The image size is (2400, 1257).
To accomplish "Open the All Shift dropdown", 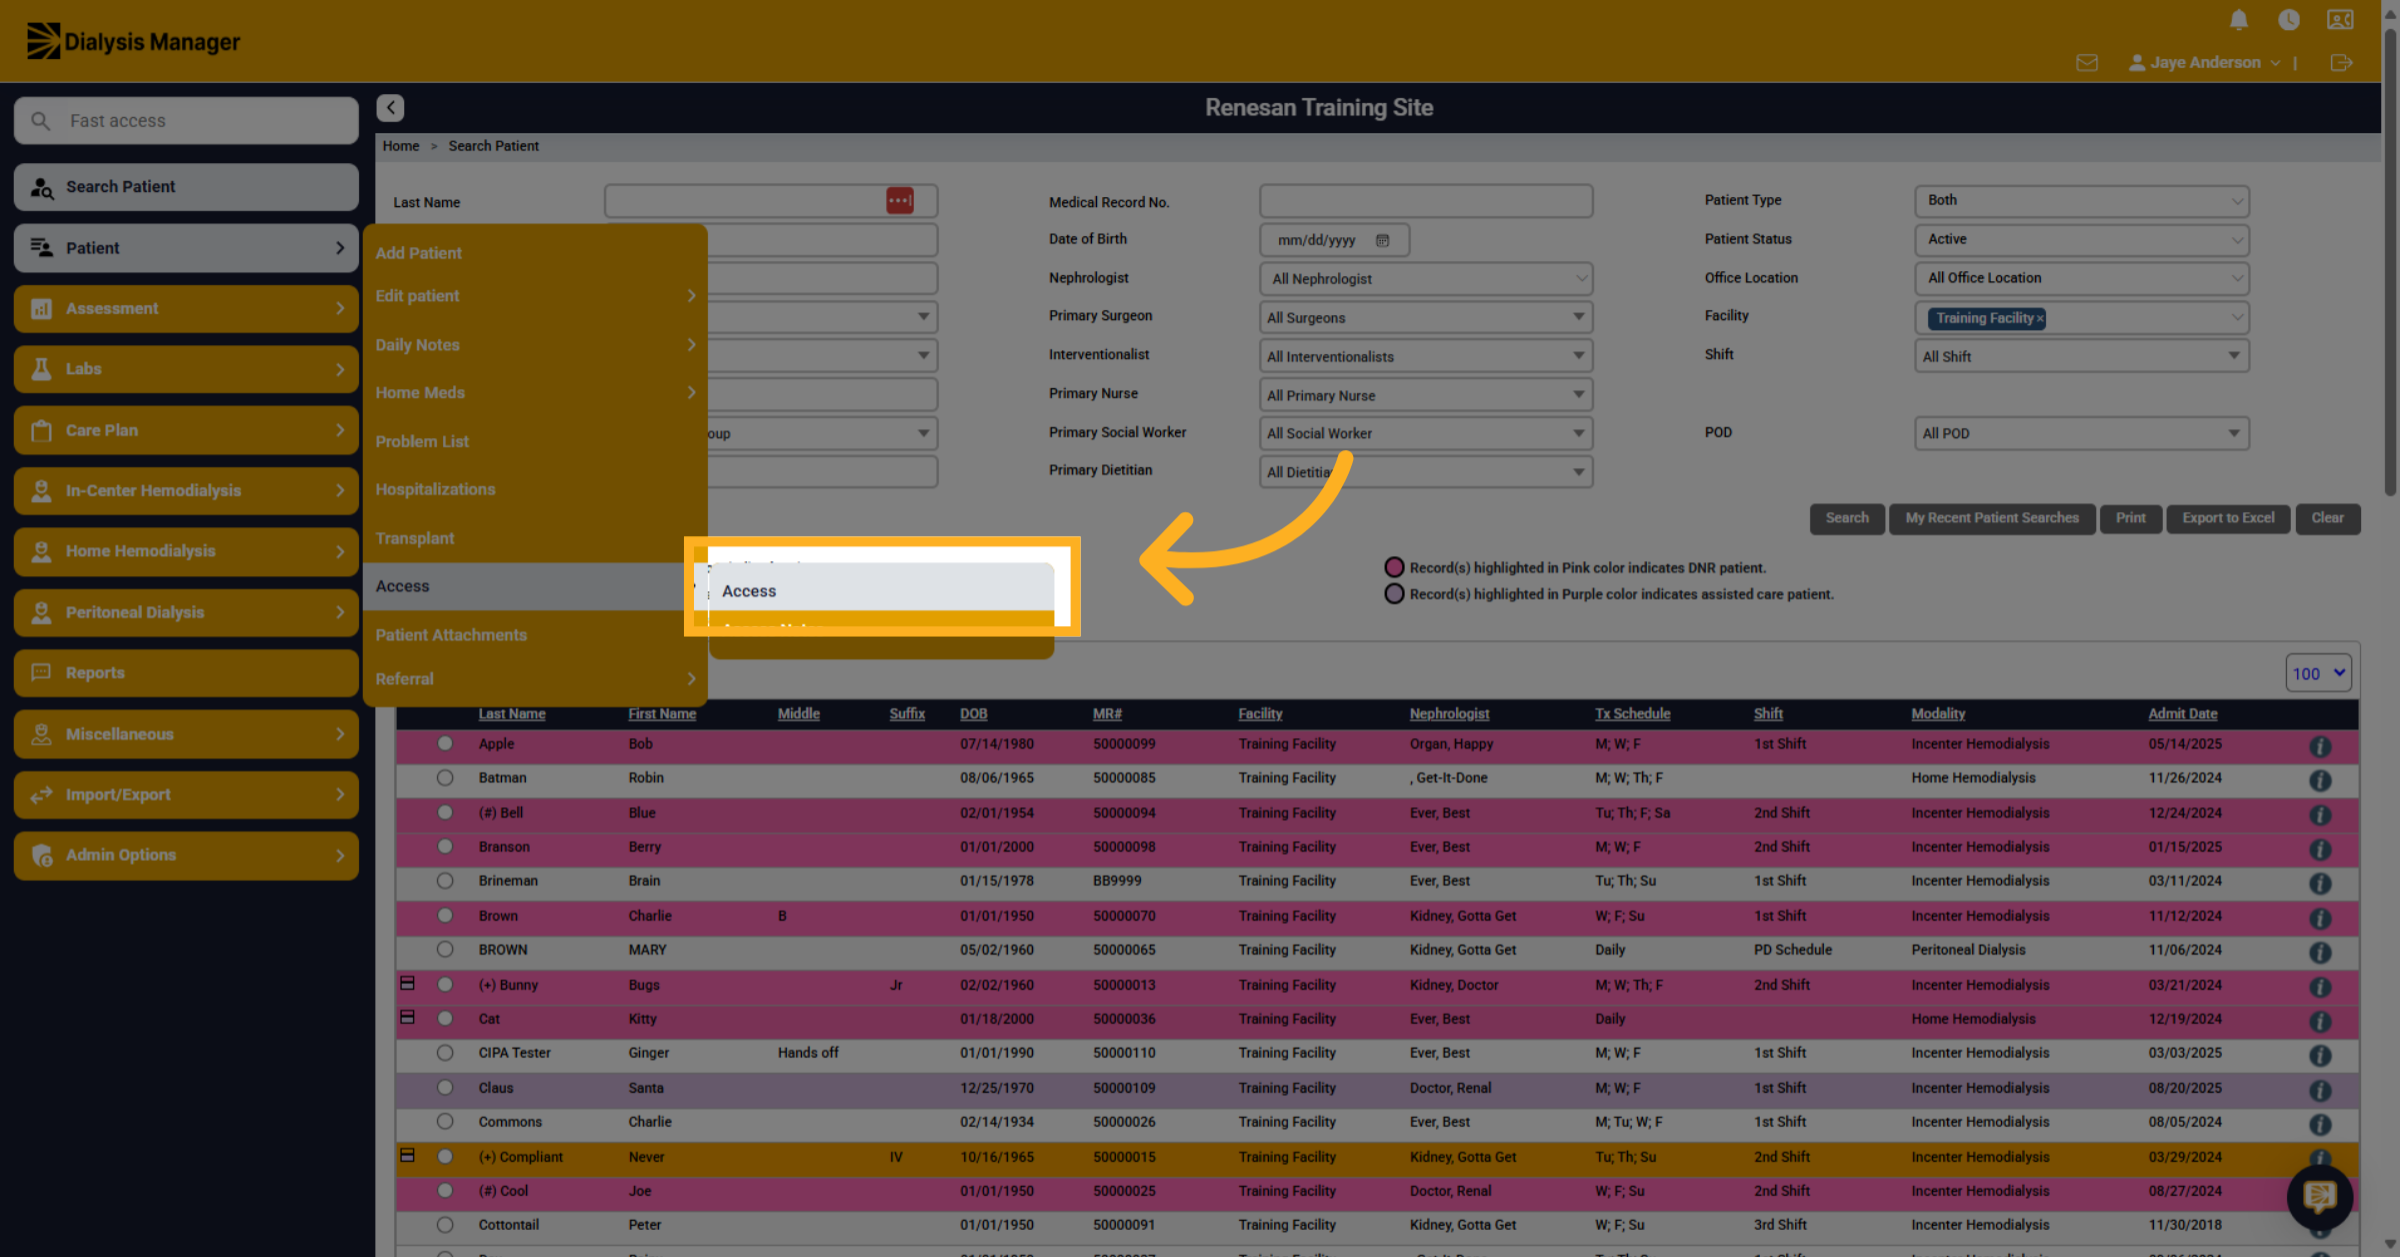I will [2082, 357].
